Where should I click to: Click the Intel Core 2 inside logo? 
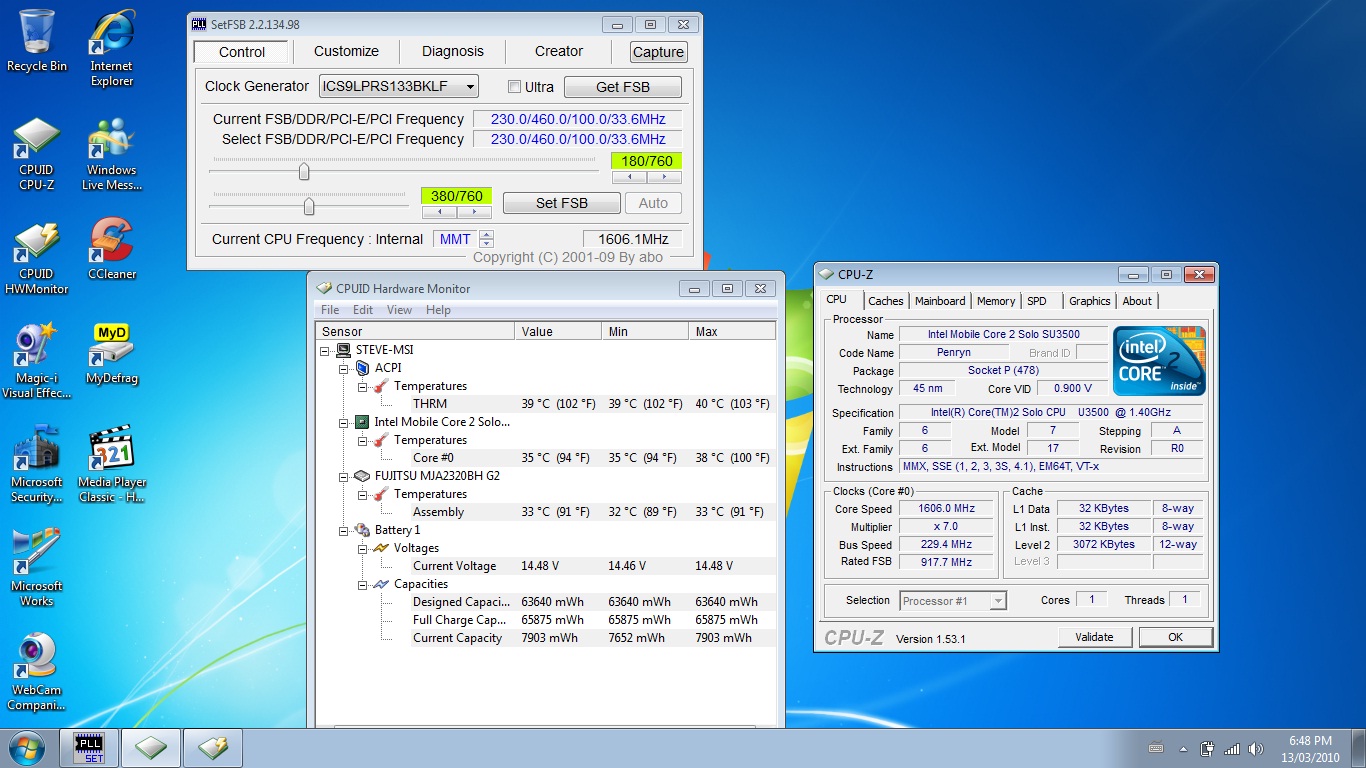pyautogui.click(x=1159, y=361)
